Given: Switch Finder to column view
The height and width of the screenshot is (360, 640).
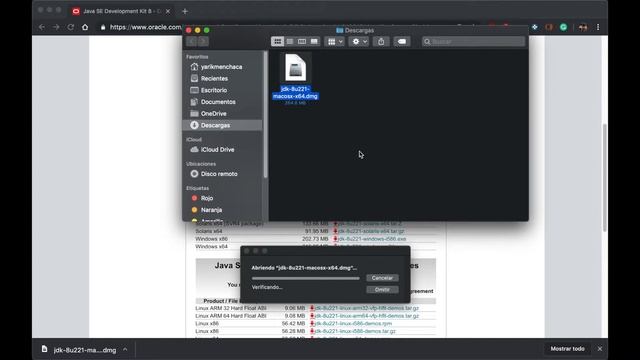Looking at the screenshot, I should coord(302,41).
